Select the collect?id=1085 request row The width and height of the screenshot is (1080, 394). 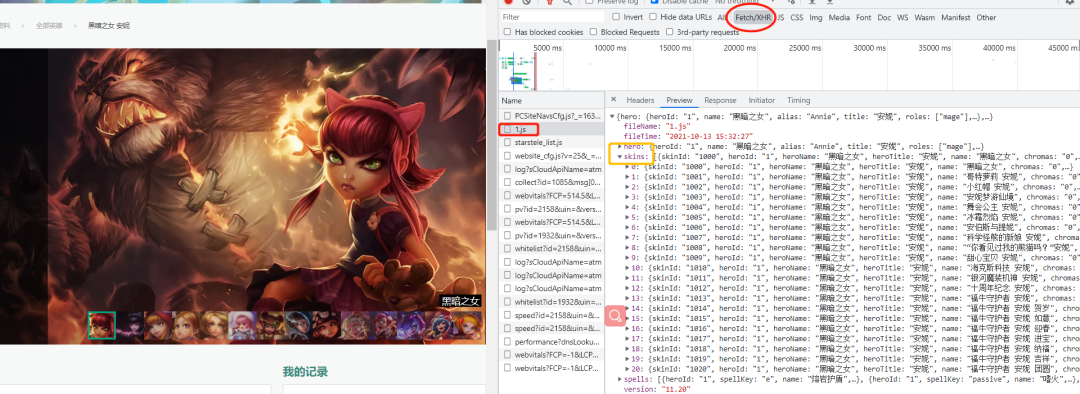tap(551, 183)
